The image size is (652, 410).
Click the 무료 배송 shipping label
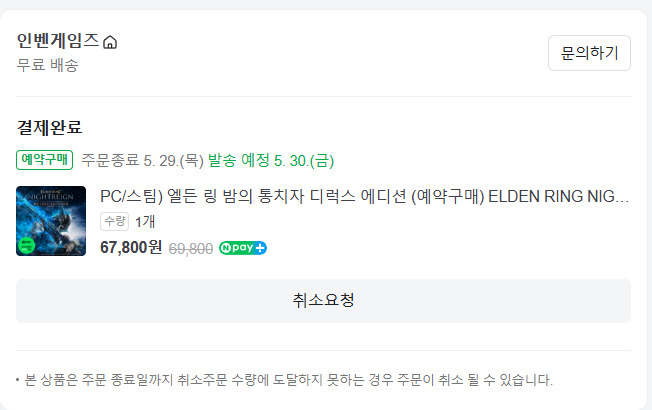(x=47, y=65)
